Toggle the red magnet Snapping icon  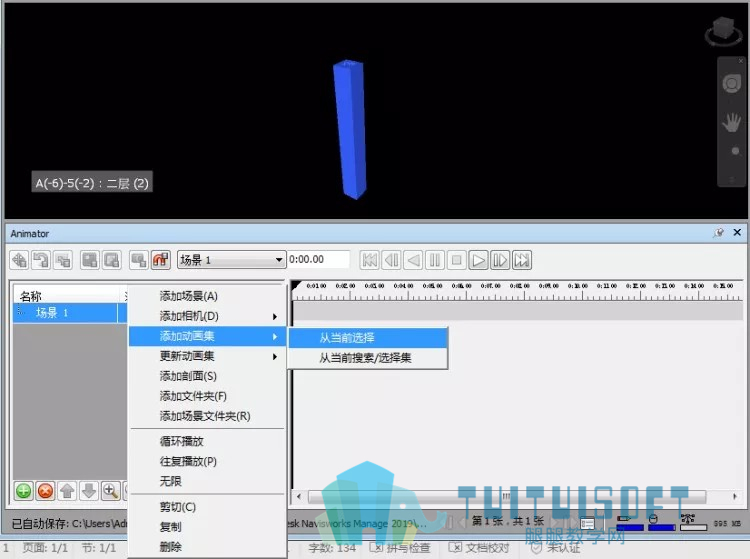pyautogui.click(x=161, y=260)
